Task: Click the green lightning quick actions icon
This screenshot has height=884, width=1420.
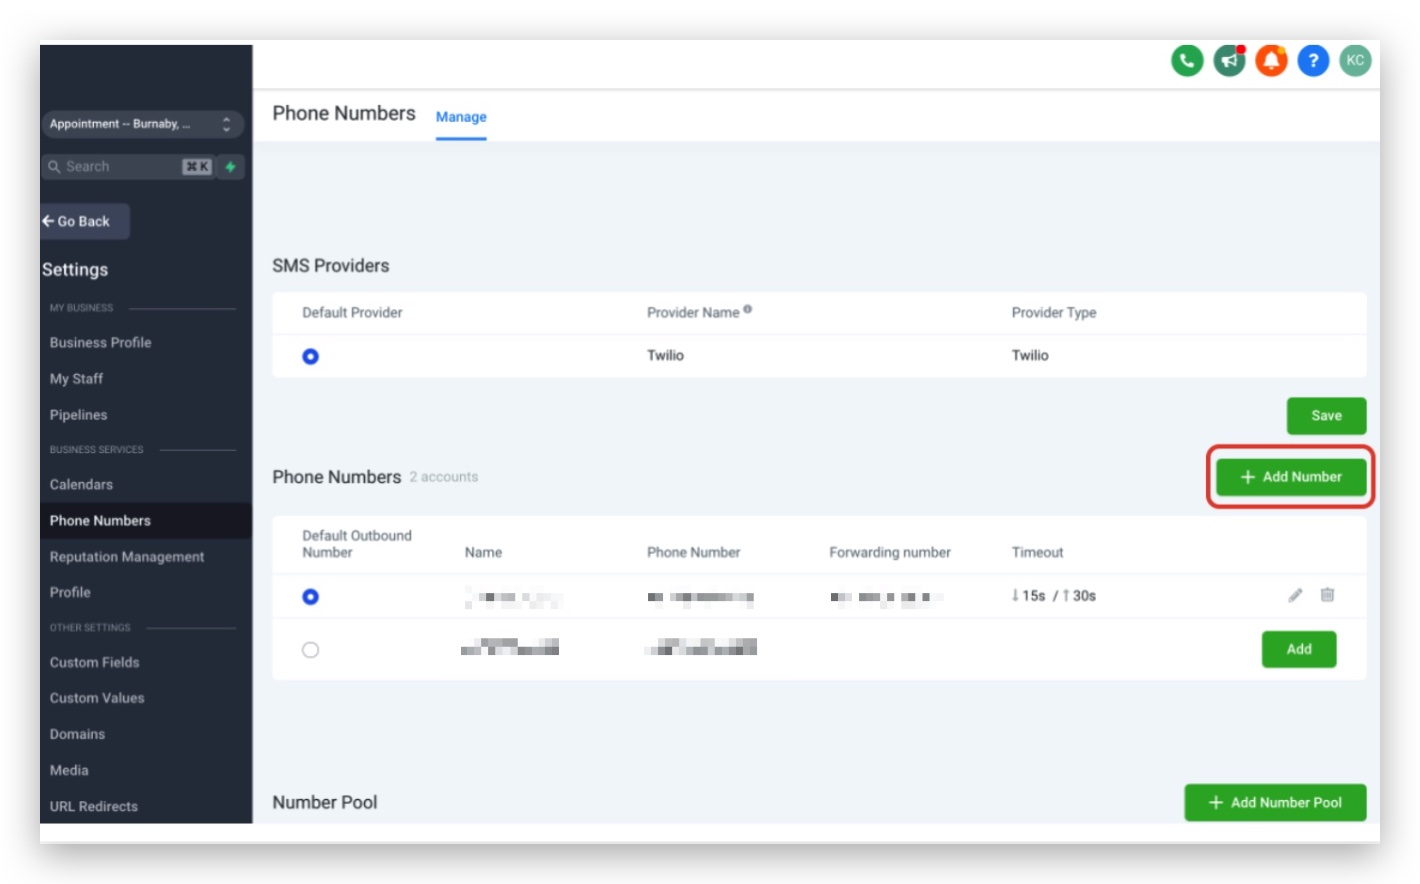Action: pyautogui.click(x=231, y=167)
